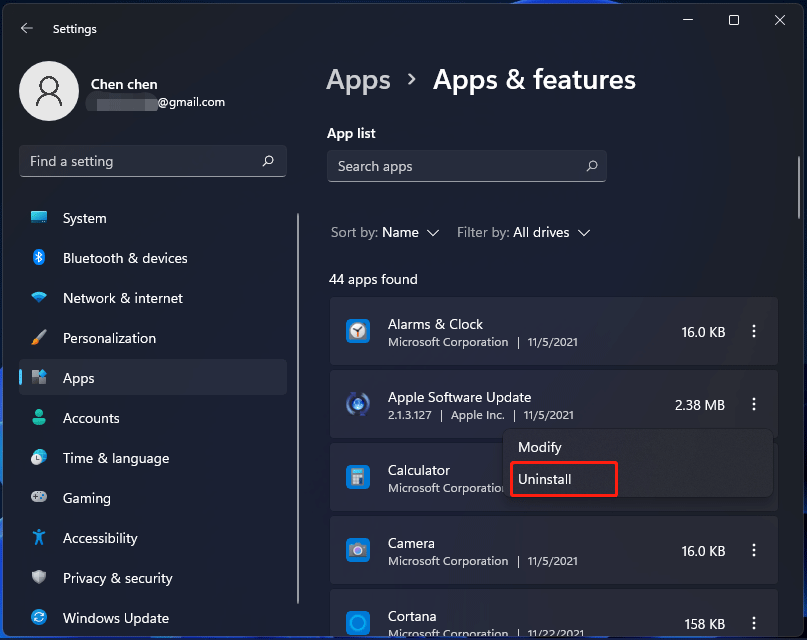Click the Alarms & Clock name text
Screen dimensions: 807x640
(435, 324)
